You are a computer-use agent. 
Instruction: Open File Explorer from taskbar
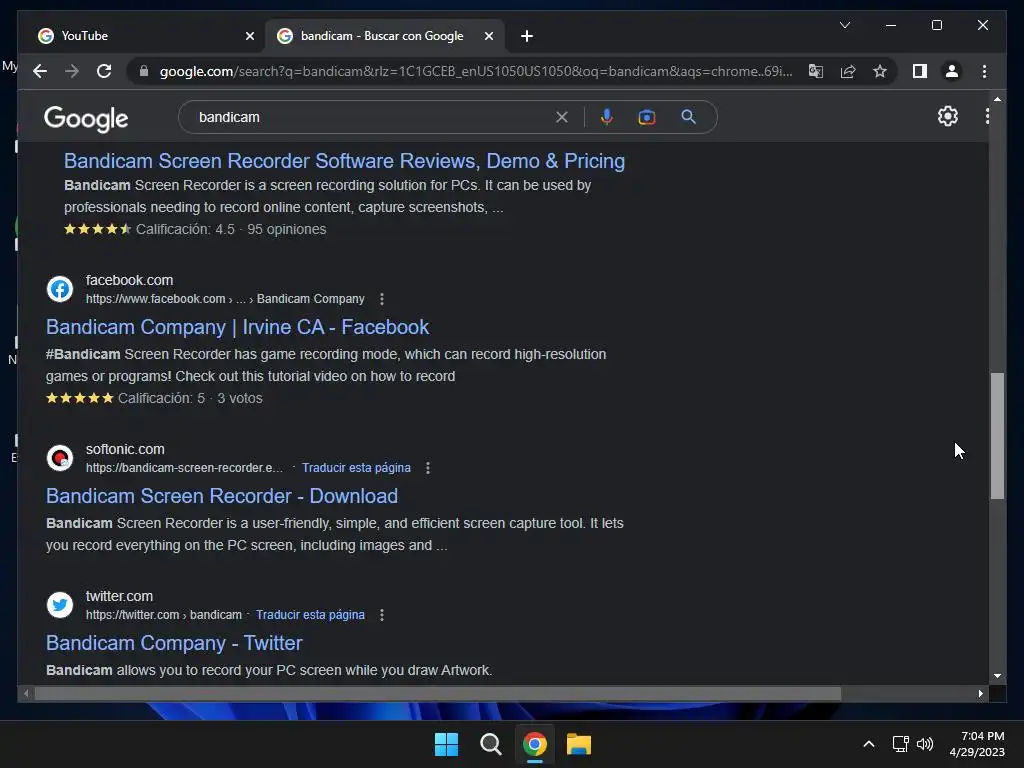(x=579, y=744)
